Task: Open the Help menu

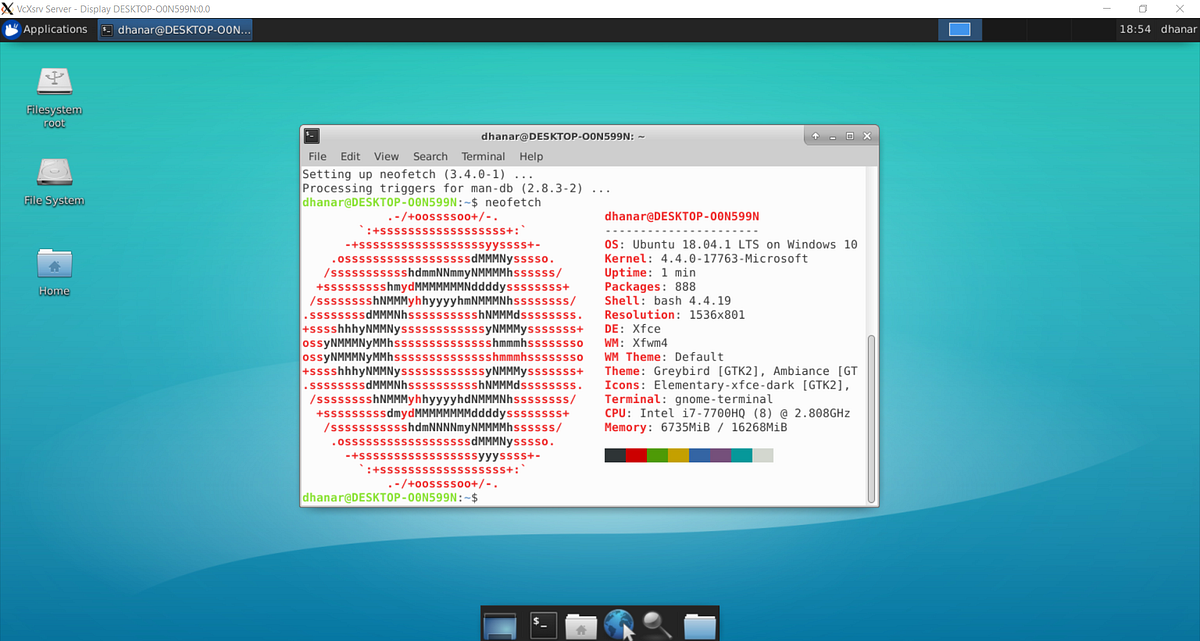Action: click(x=531, y=156)
